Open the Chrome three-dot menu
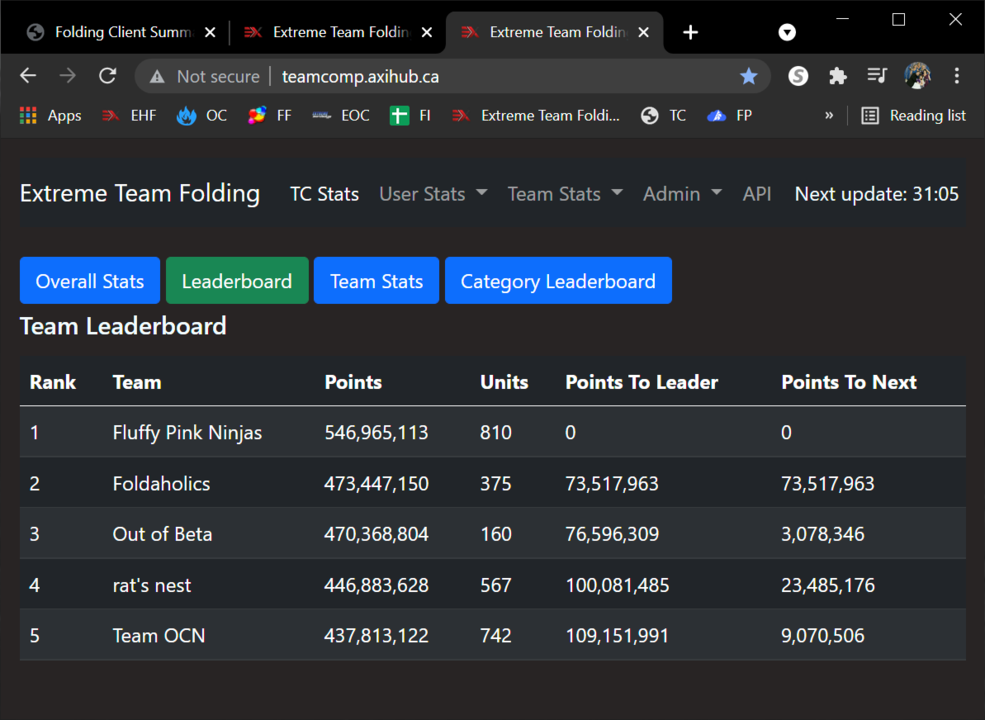This screenshot has height=720, width=985. click(957, 76)
